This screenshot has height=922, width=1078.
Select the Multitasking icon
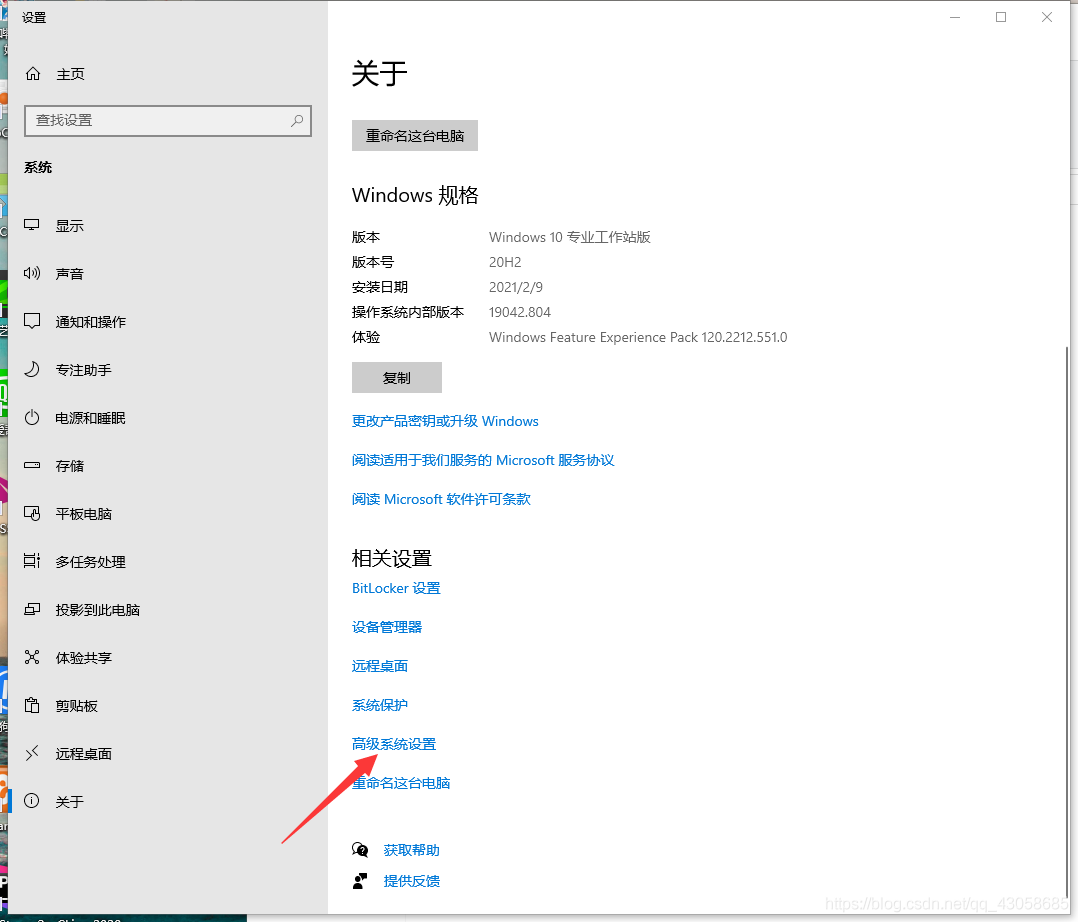point(32,561)
